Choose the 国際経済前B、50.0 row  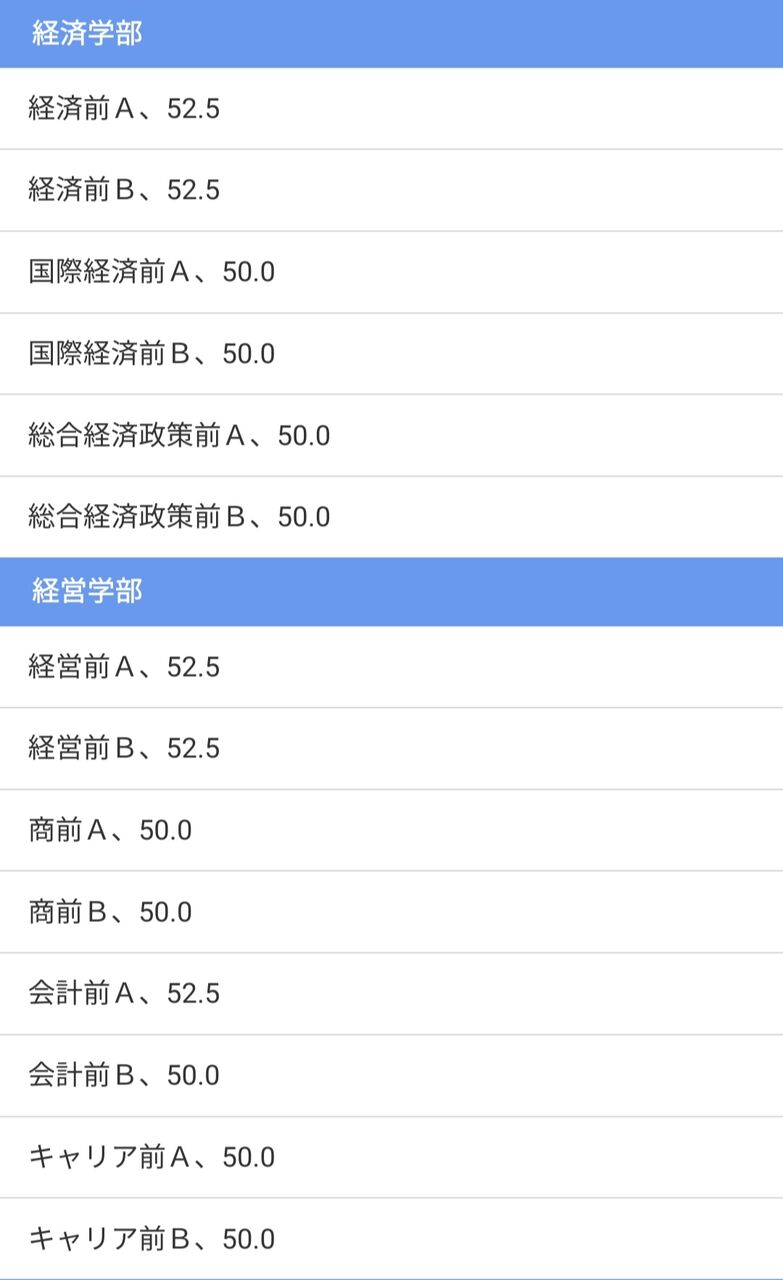point(391,354)
